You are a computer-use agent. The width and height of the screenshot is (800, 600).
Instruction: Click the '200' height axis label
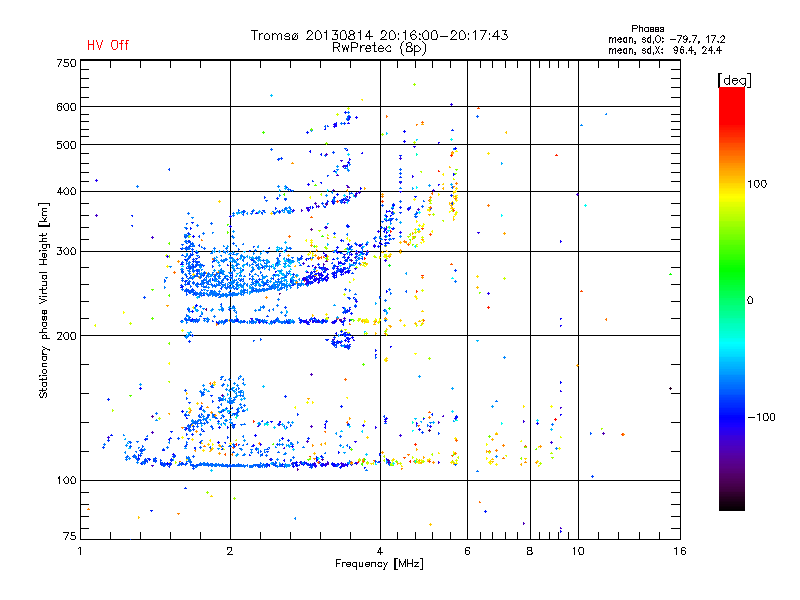[x=66, y=336]
